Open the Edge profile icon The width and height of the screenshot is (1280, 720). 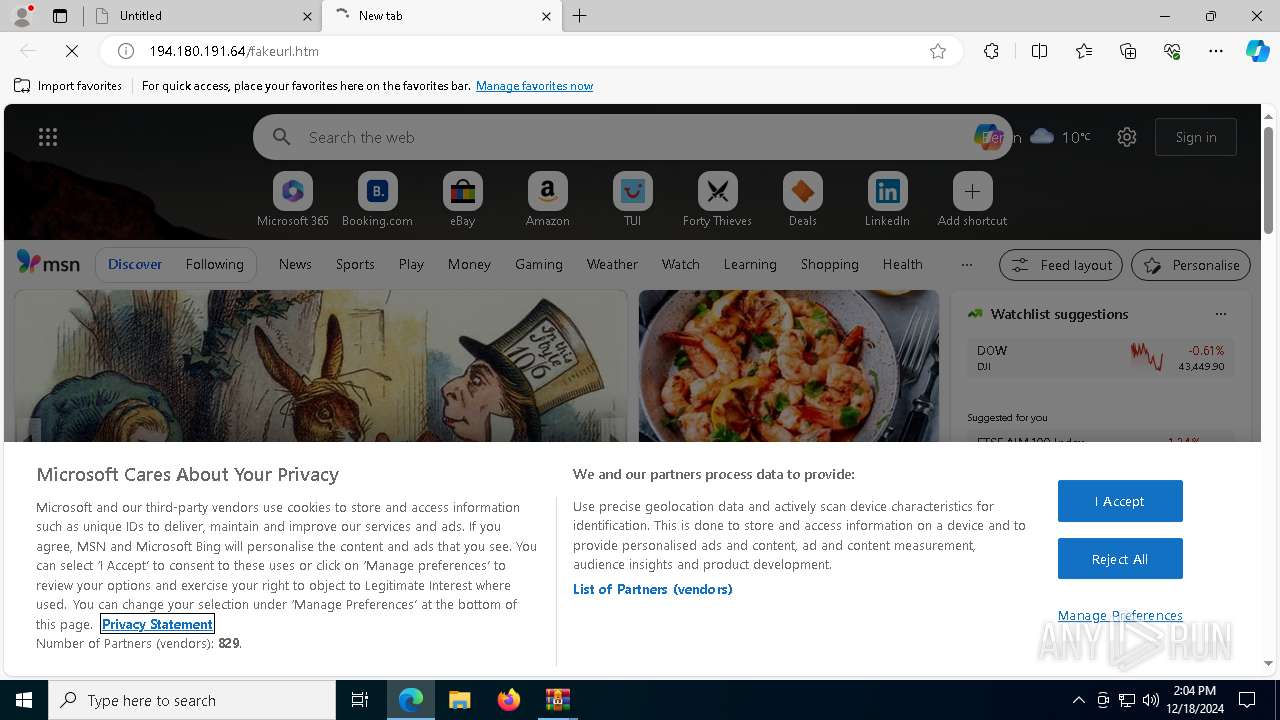22,15
